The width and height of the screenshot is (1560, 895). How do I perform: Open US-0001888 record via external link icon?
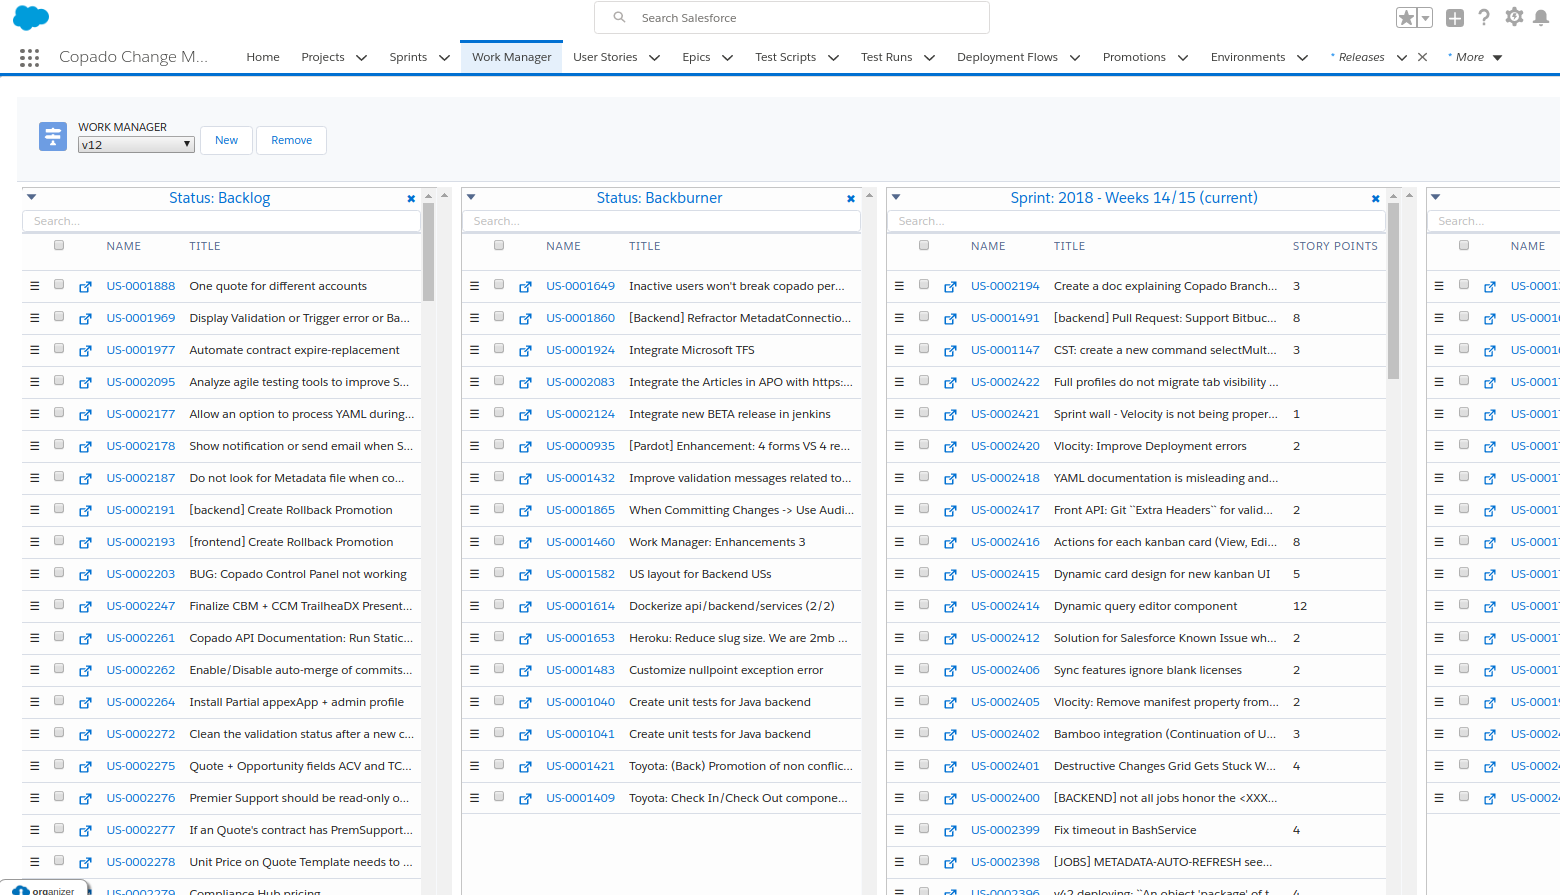(x=86, y=287)
